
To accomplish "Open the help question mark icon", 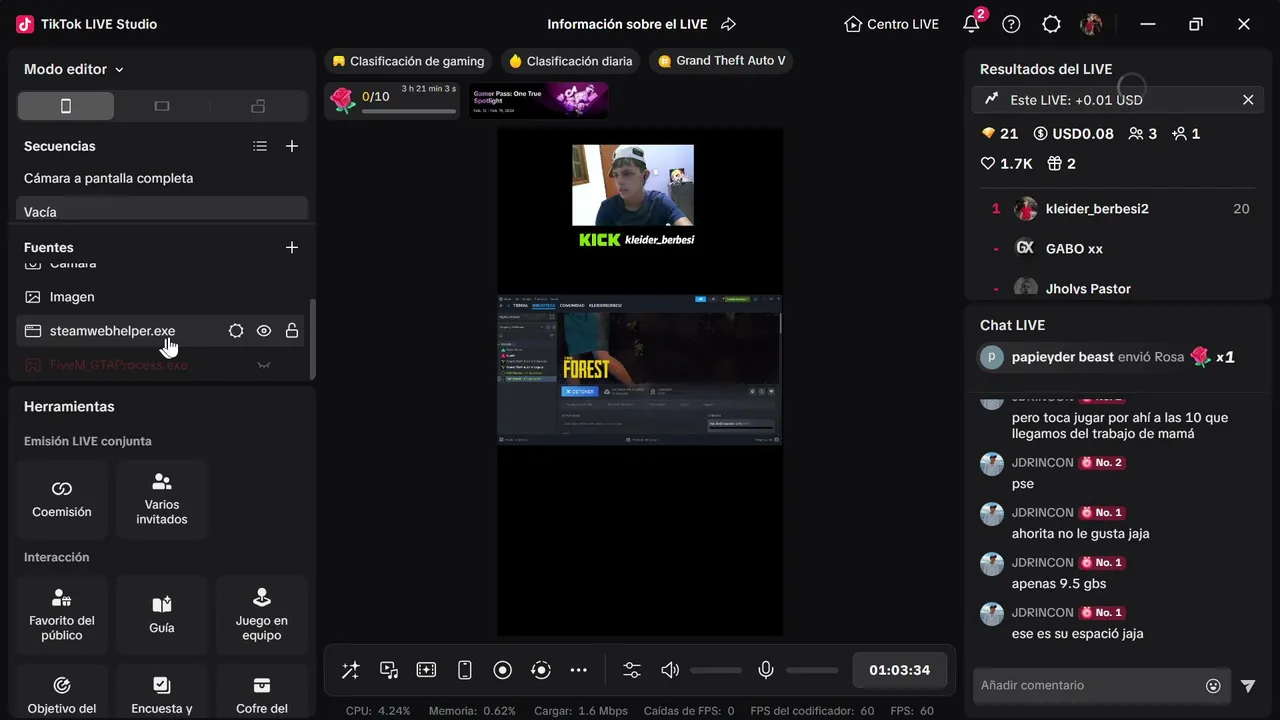I will (x=1011, y=24).
